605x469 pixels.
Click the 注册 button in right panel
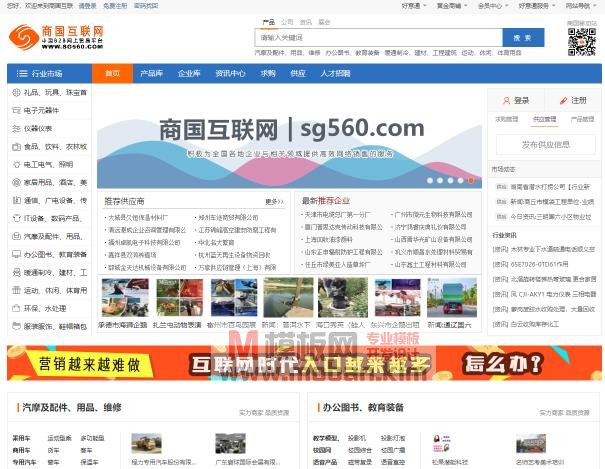tap(573, 100)
